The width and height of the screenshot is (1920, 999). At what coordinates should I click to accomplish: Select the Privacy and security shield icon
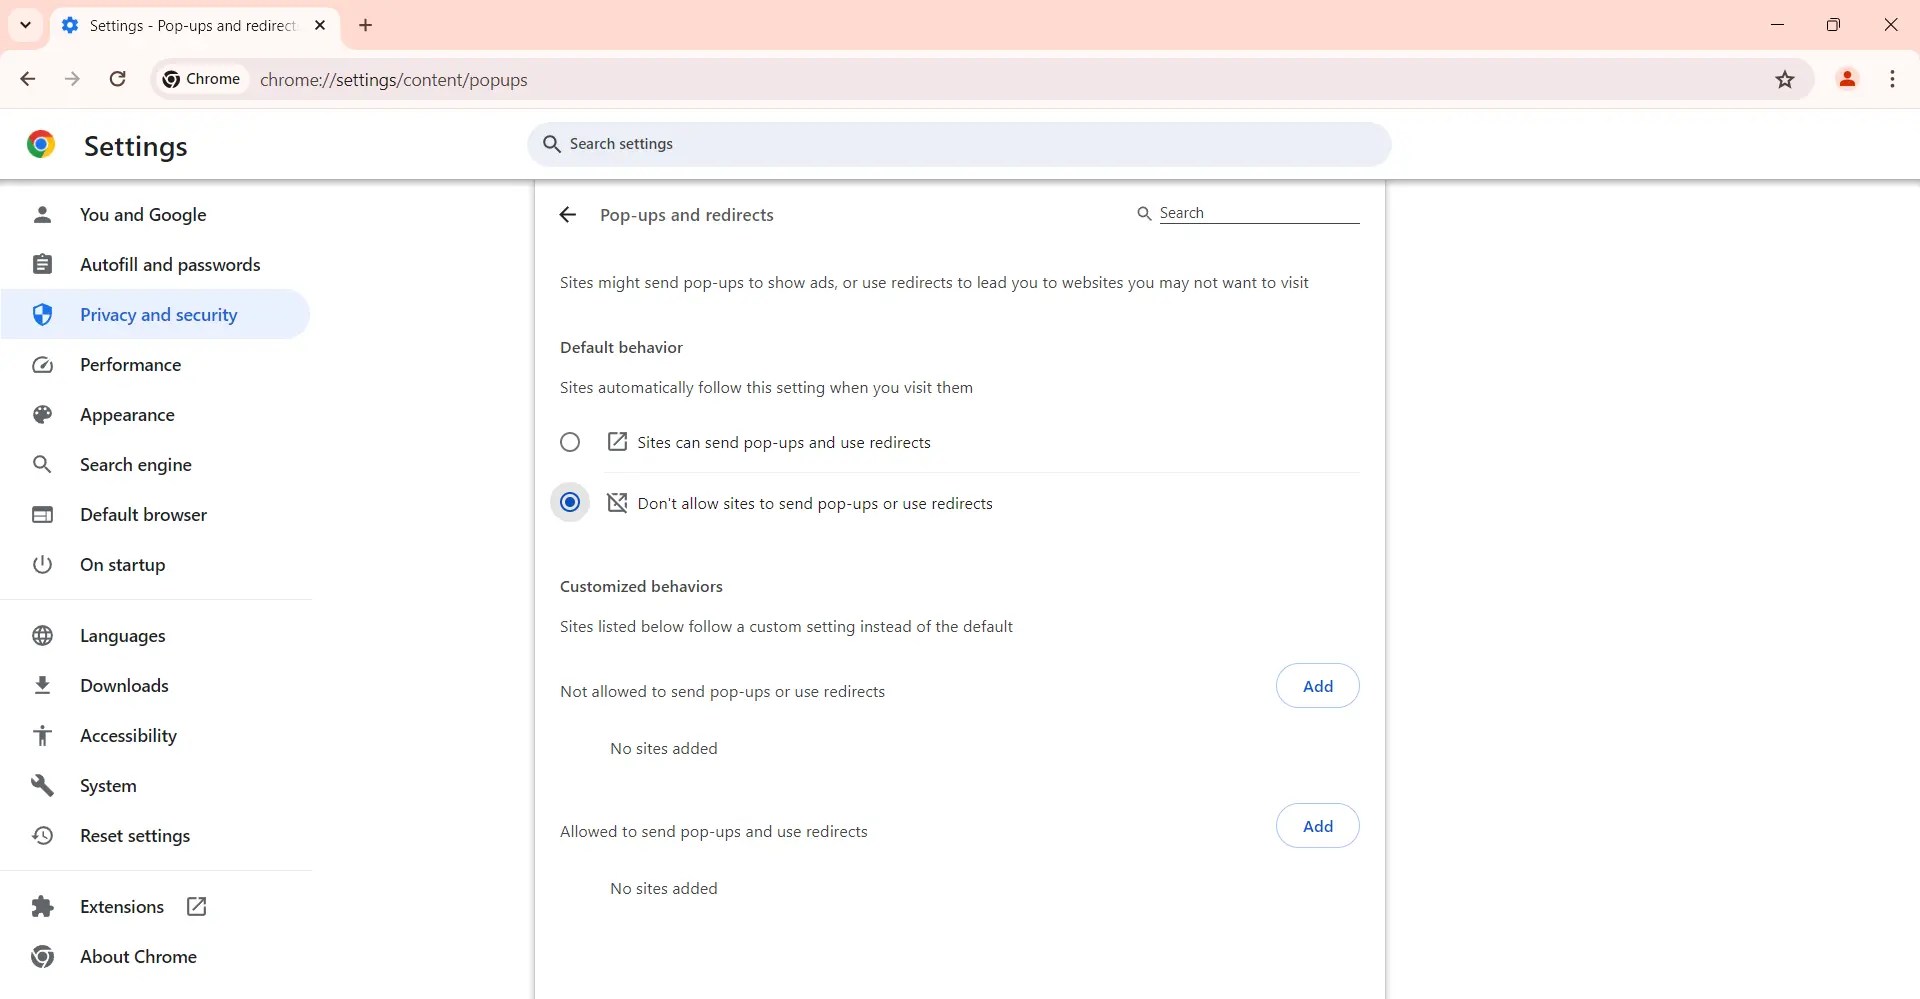click(41, 314)
